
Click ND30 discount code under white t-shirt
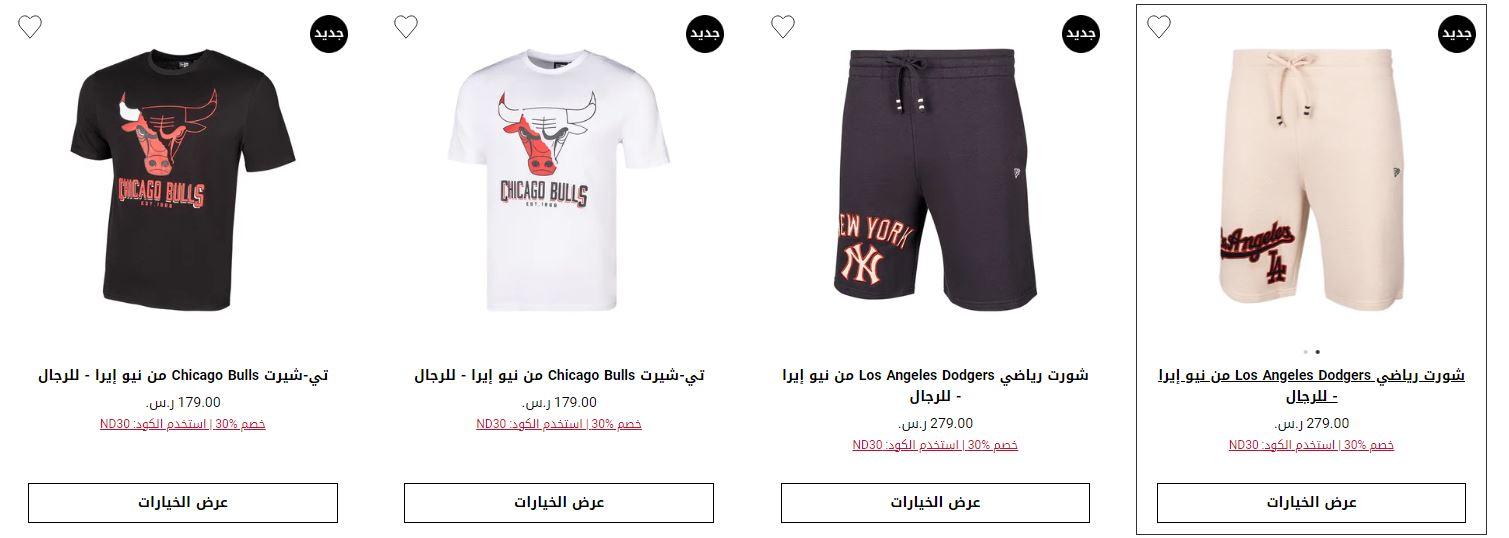pyautogui.click(x=559, y=424)
